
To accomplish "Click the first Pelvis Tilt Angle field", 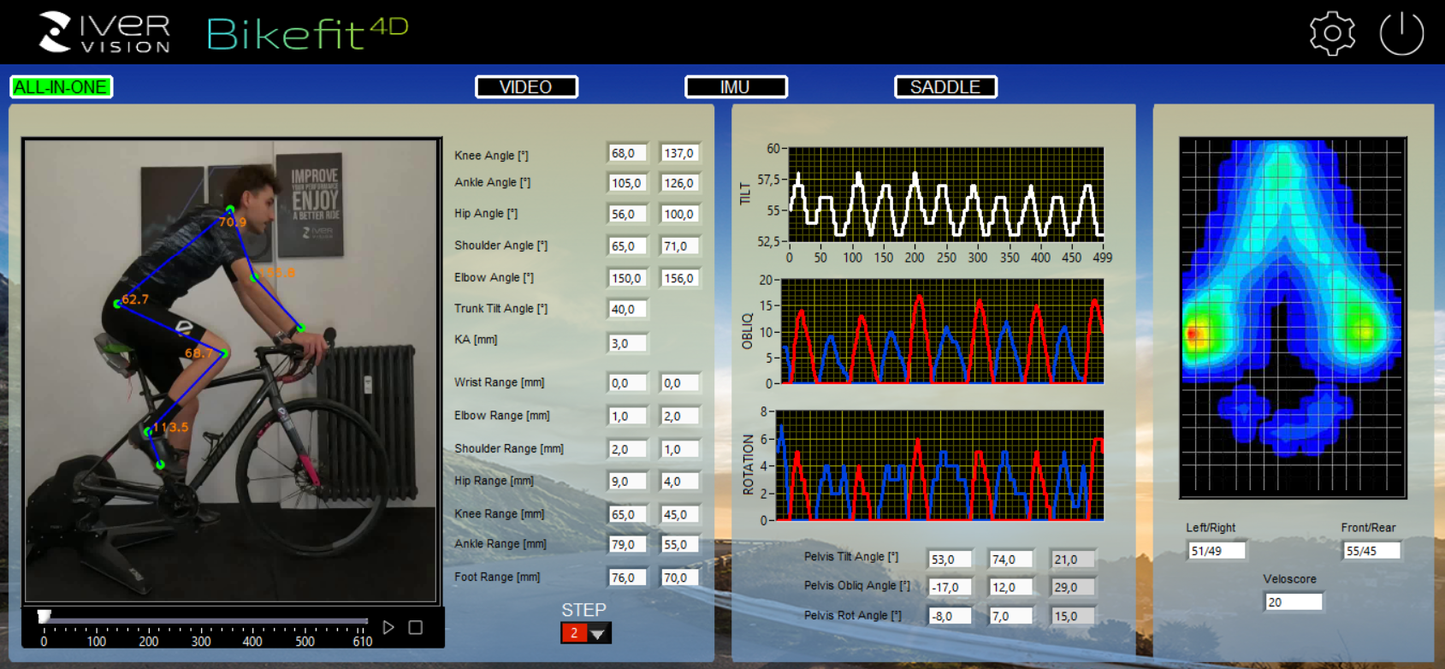I will 948,558.
